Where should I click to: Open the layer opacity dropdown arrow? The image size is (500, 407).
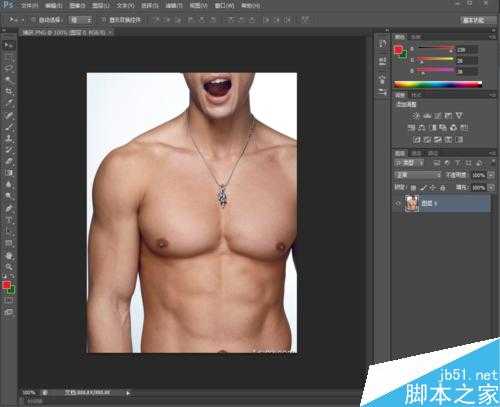pyautogui.click(x=491, y=175)
